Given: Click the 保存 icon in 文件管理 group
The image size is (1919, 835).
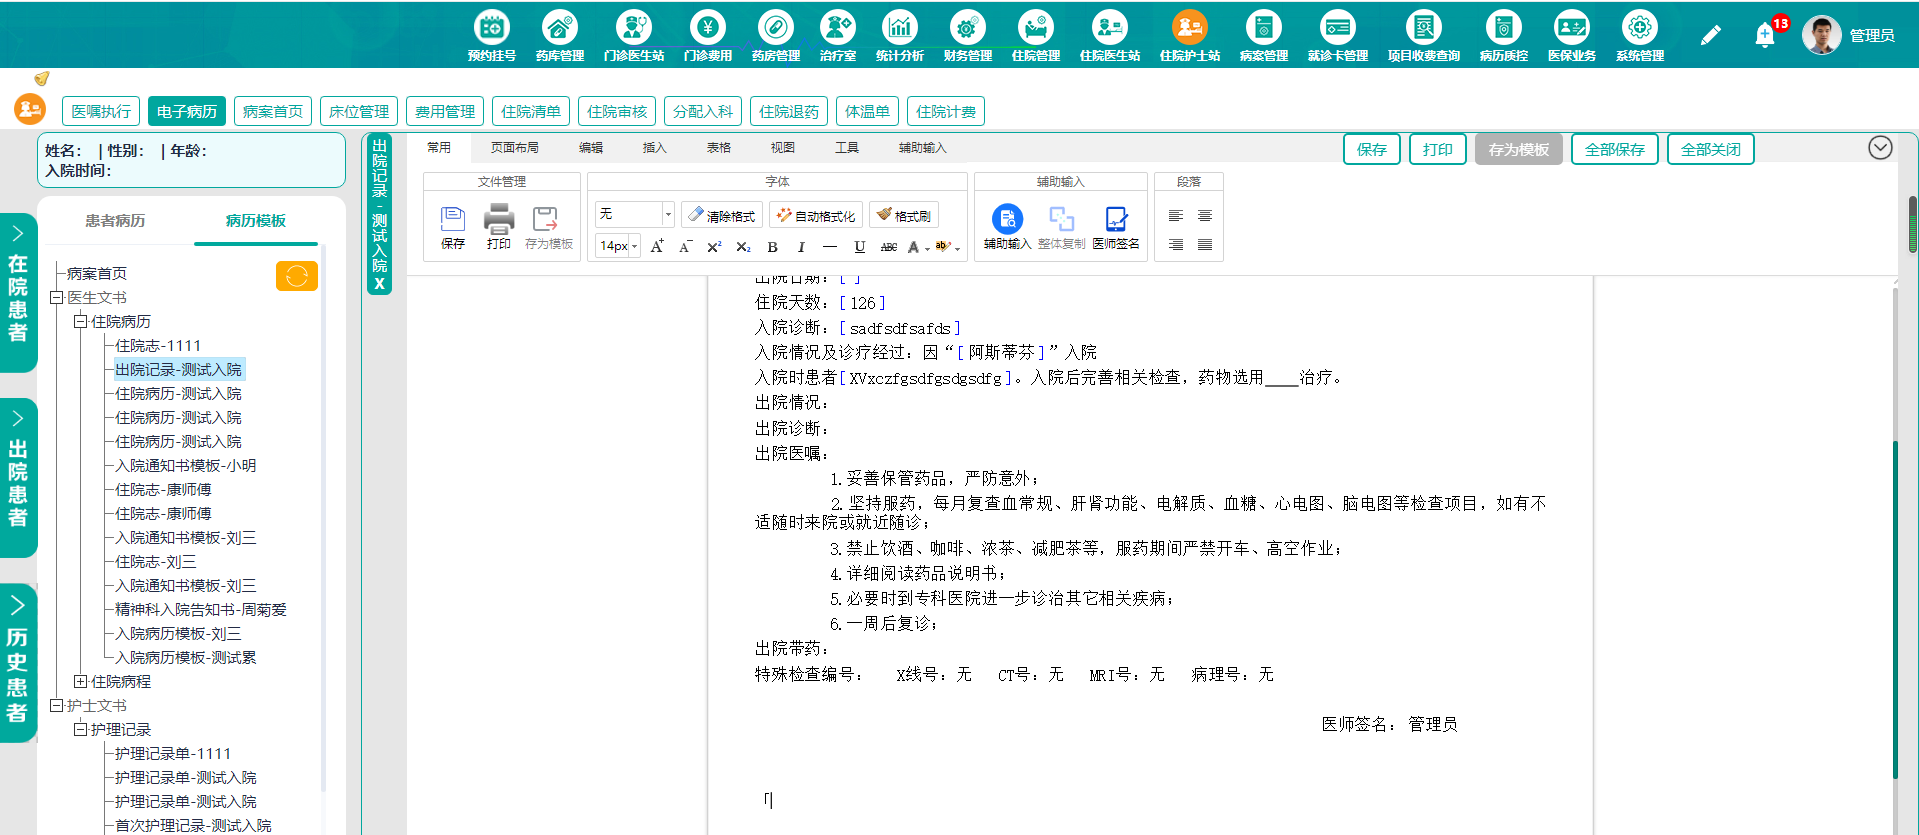Looking at the screenshot, I should point(453,227).
